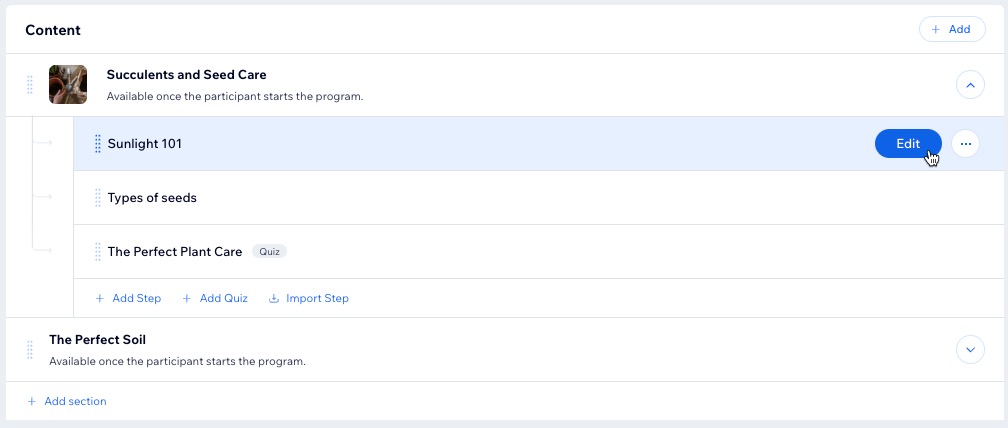Click drag handle next to Types of seeds
The image size is (1008, 428).
(x=98, y=198)
